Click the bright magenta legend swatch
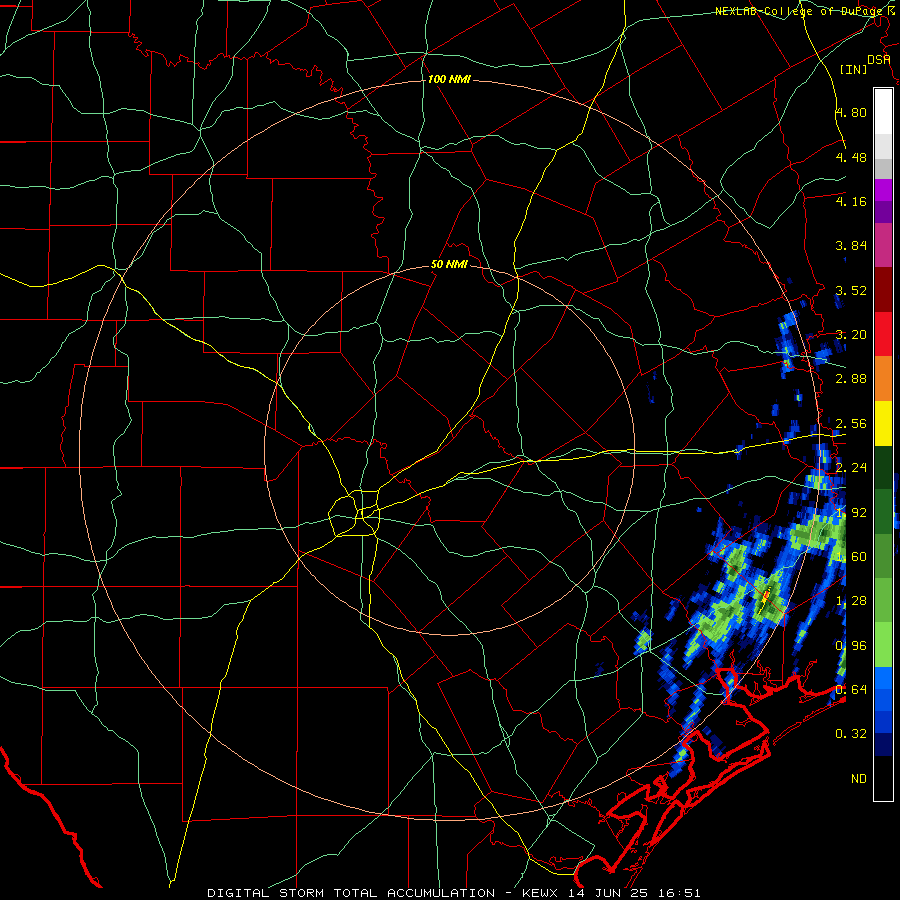Screen dimensions: 900x900 (x=883, y=190)
